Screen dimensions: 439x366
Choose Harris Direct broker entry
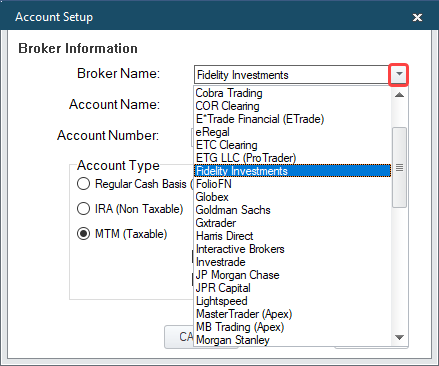coord(292,236)
